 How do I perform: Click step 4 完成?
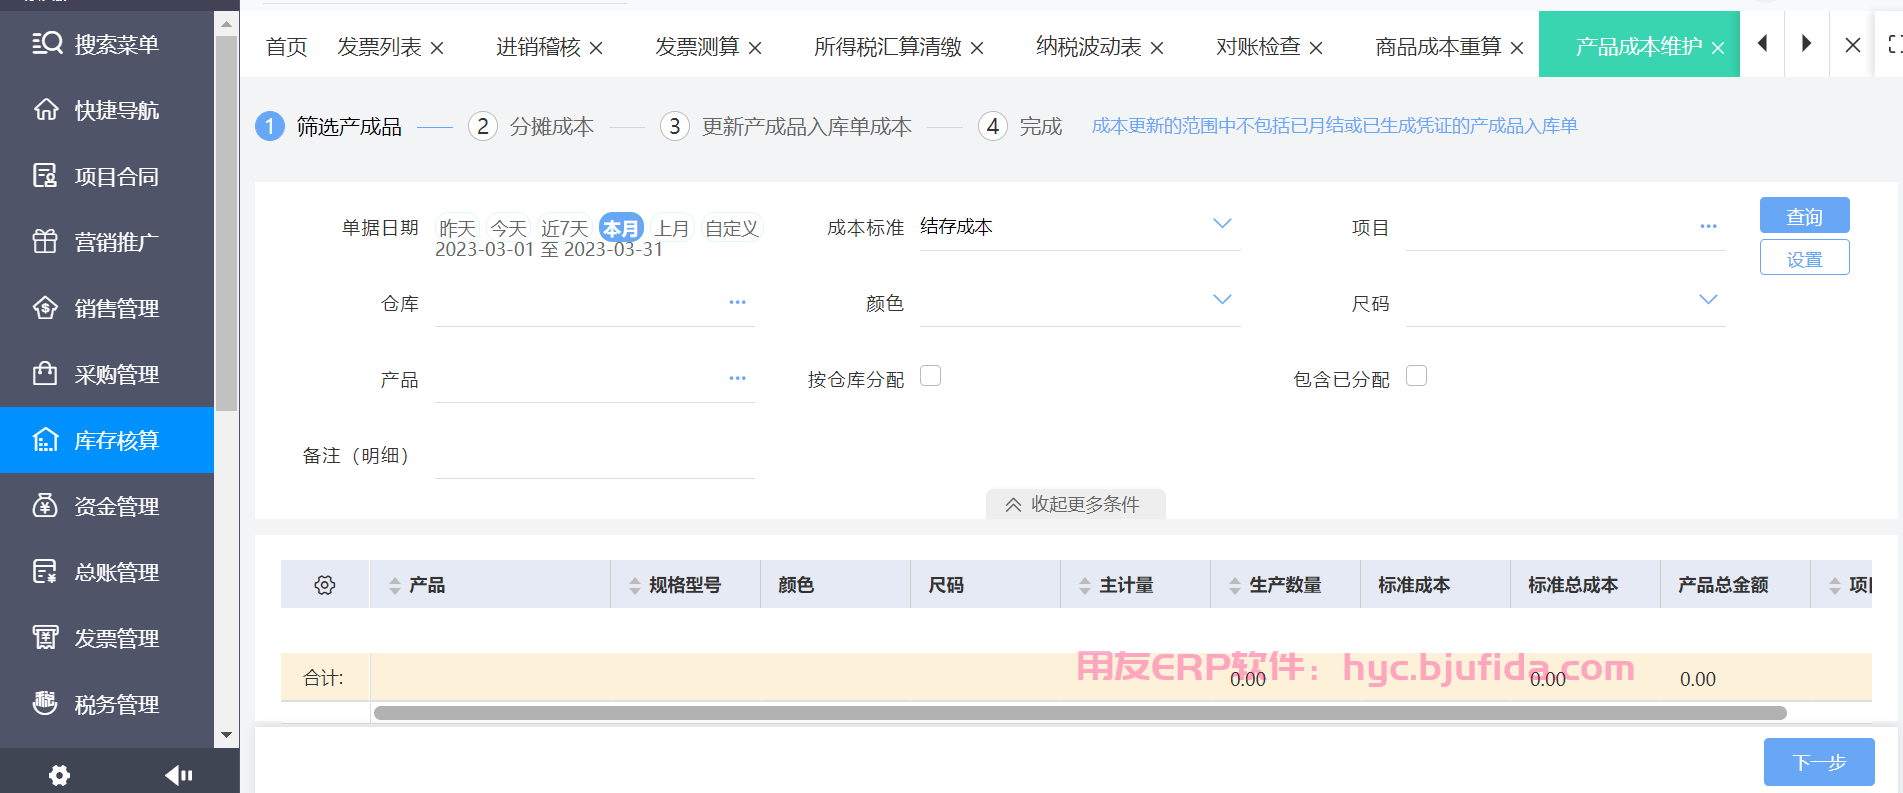[1020, 126]
